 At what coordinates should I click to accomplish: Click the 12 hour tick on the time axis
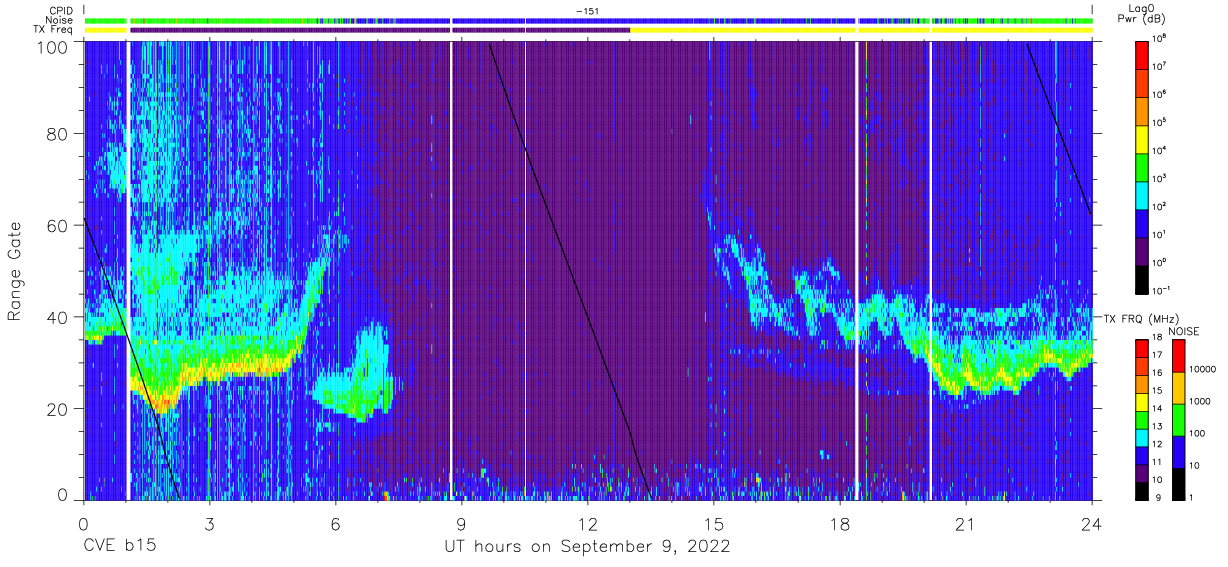[587, 524]
